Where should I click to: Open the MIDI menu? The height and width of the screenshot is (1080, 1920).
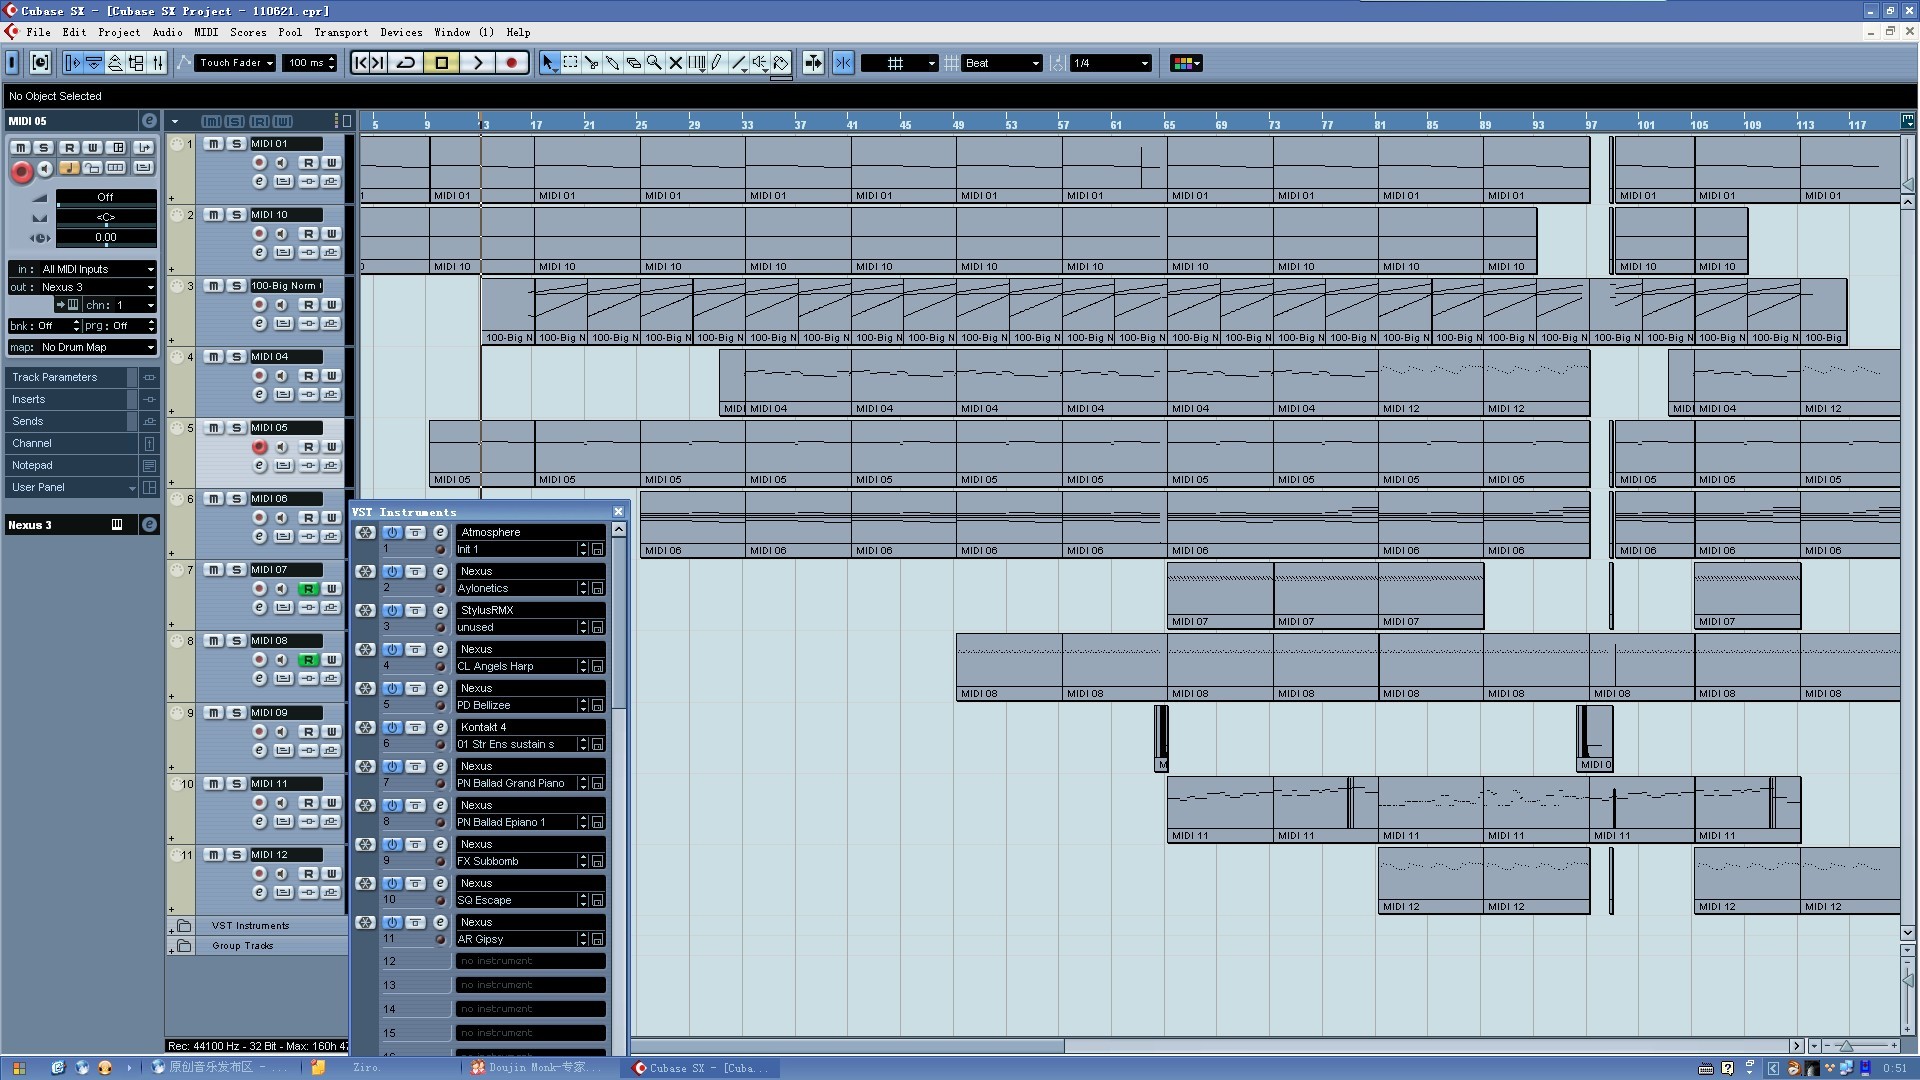click(x=206, y=32)
